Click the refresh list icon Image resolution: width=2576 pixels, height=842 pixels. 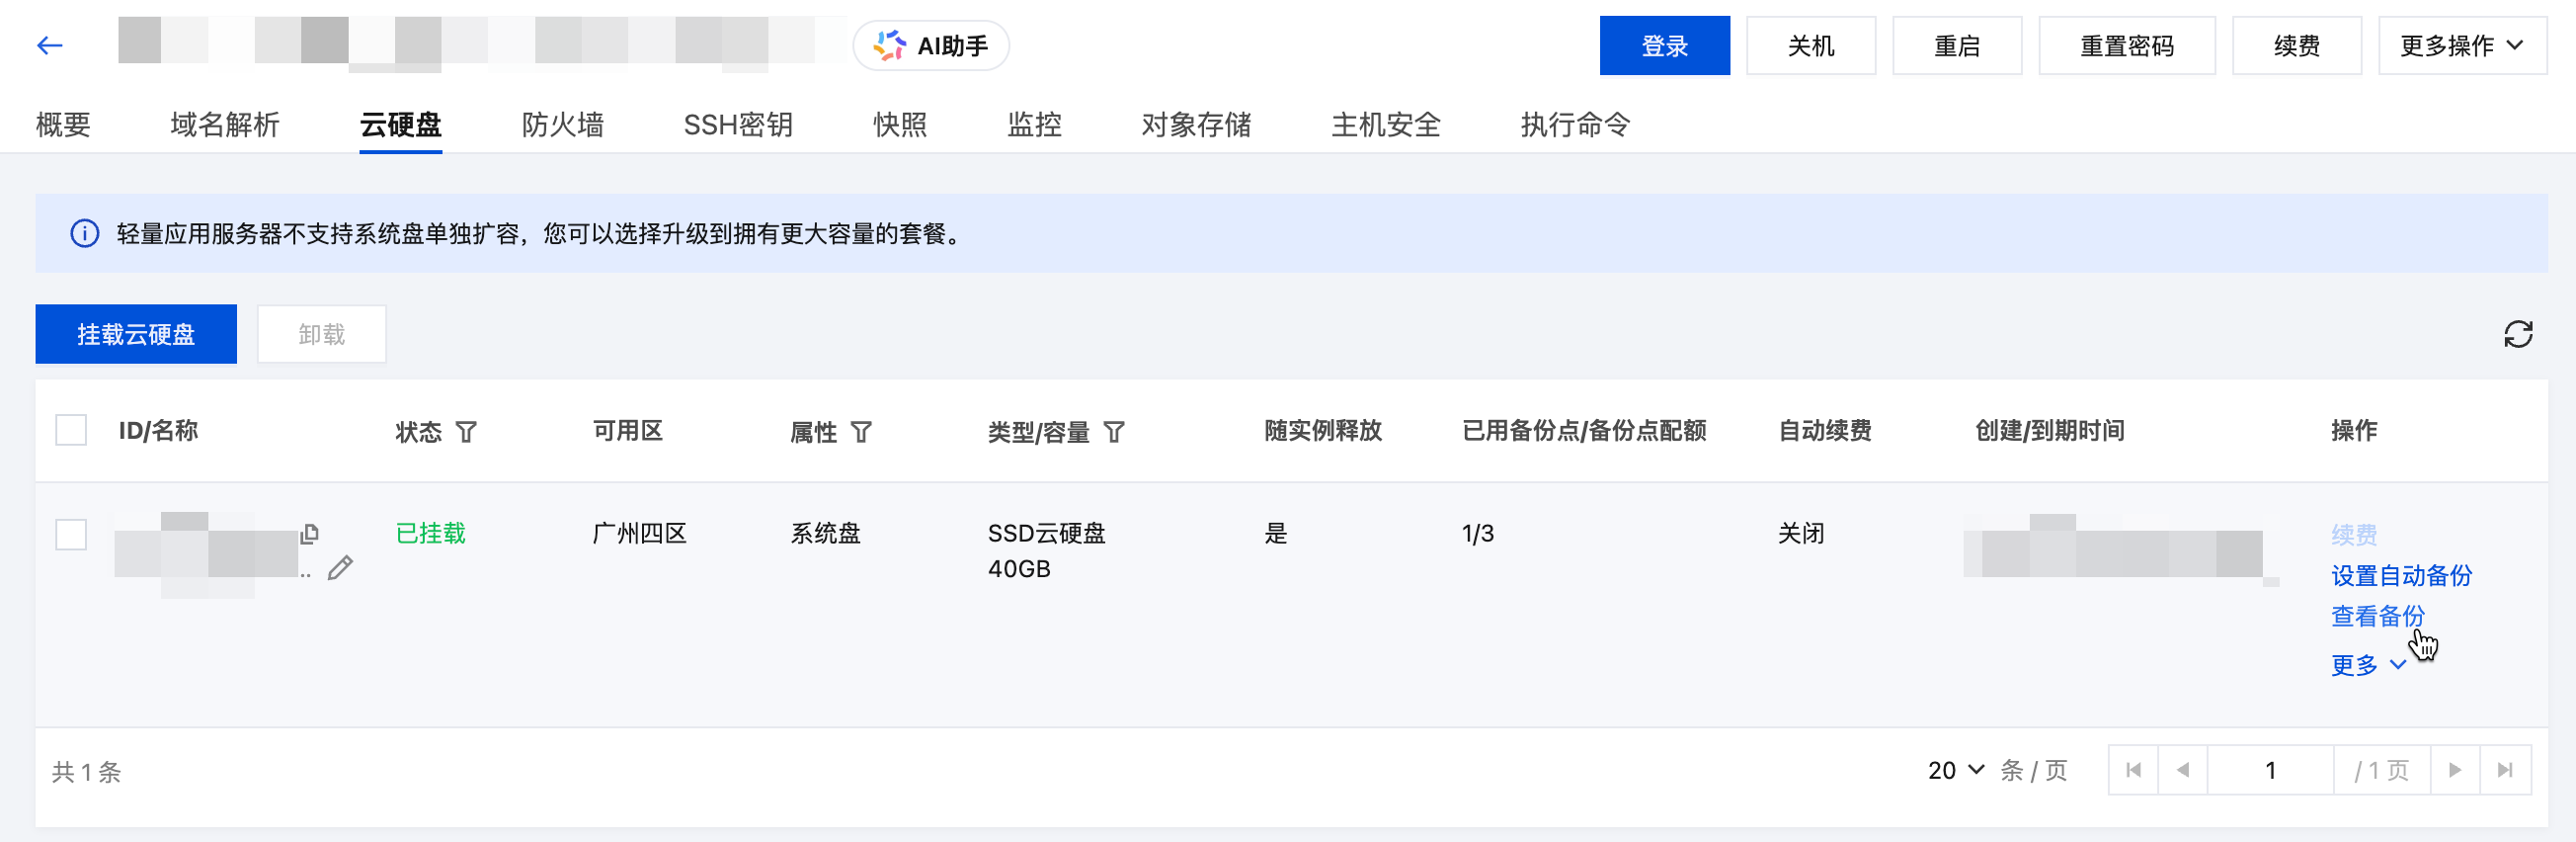coord(2517,334)
